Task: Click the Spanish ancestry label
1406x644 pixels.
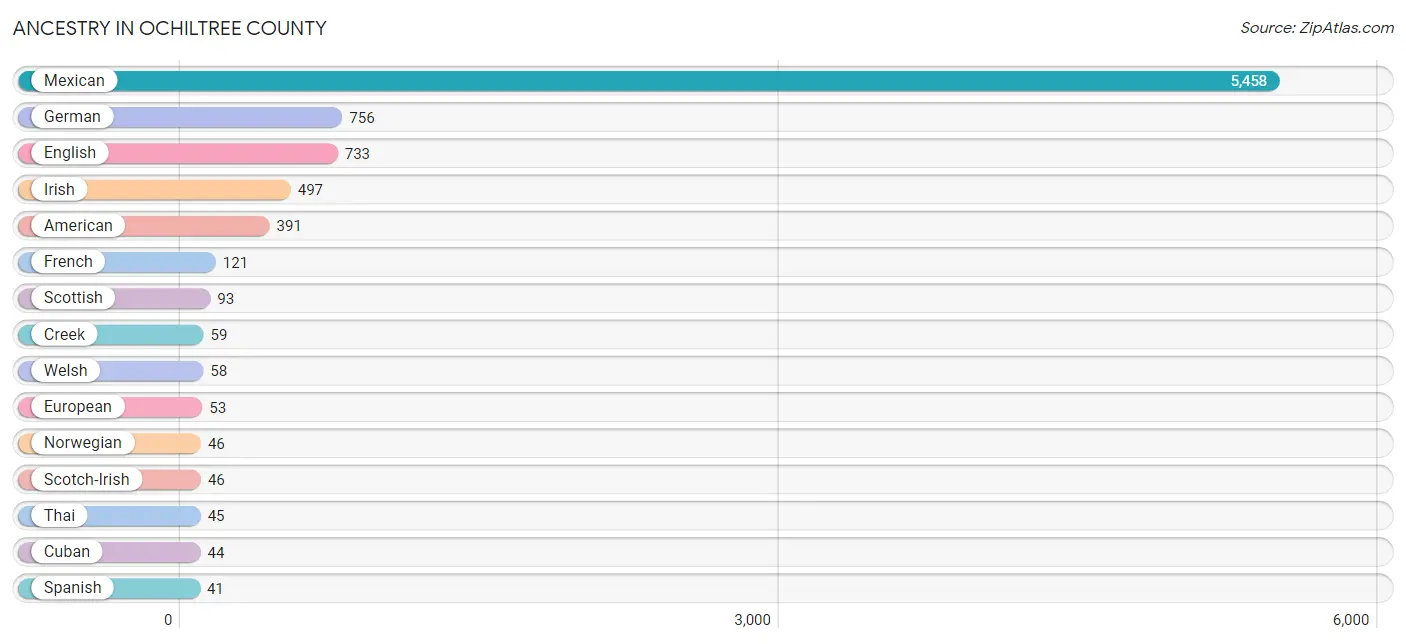Action: (x=72, y=588)
